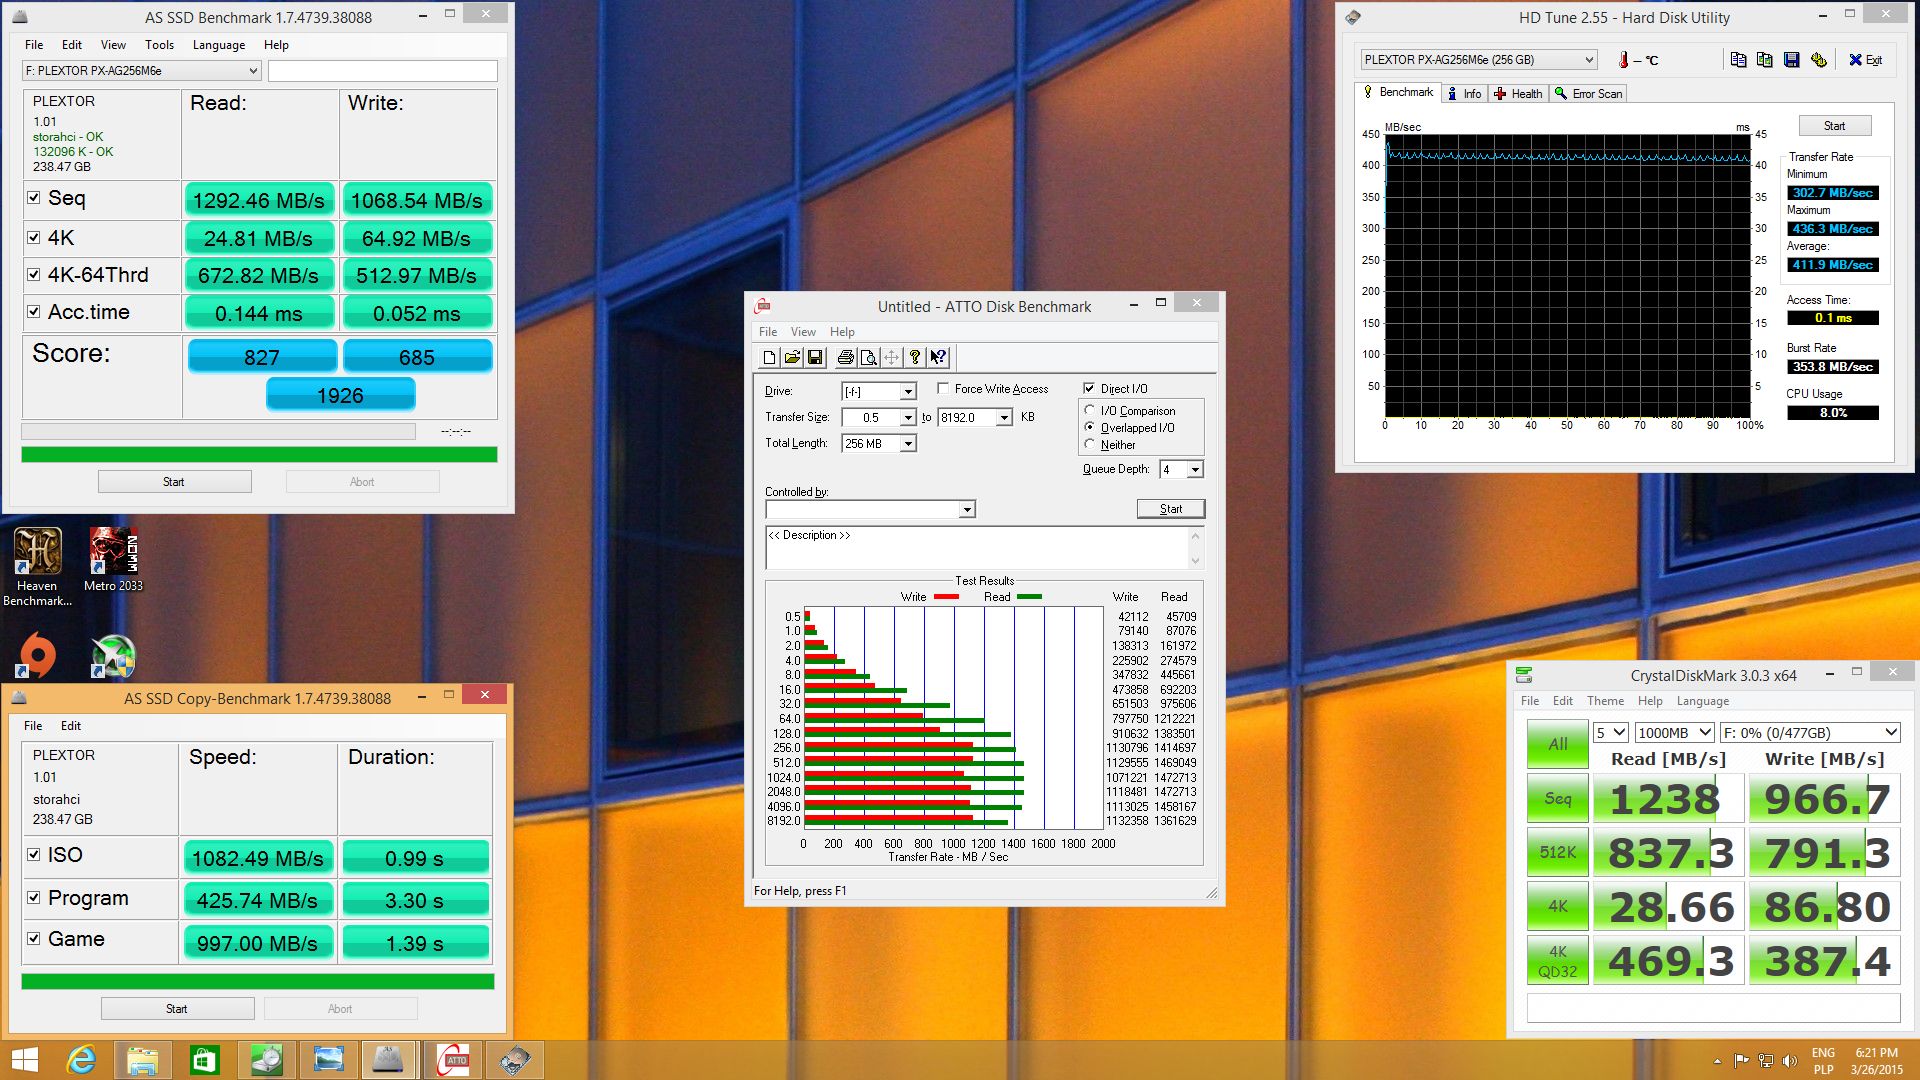Viewport: 1920px width, 1080px height.
Task: Start the HD Tune benchmark
Action: tap(1834, 125)
